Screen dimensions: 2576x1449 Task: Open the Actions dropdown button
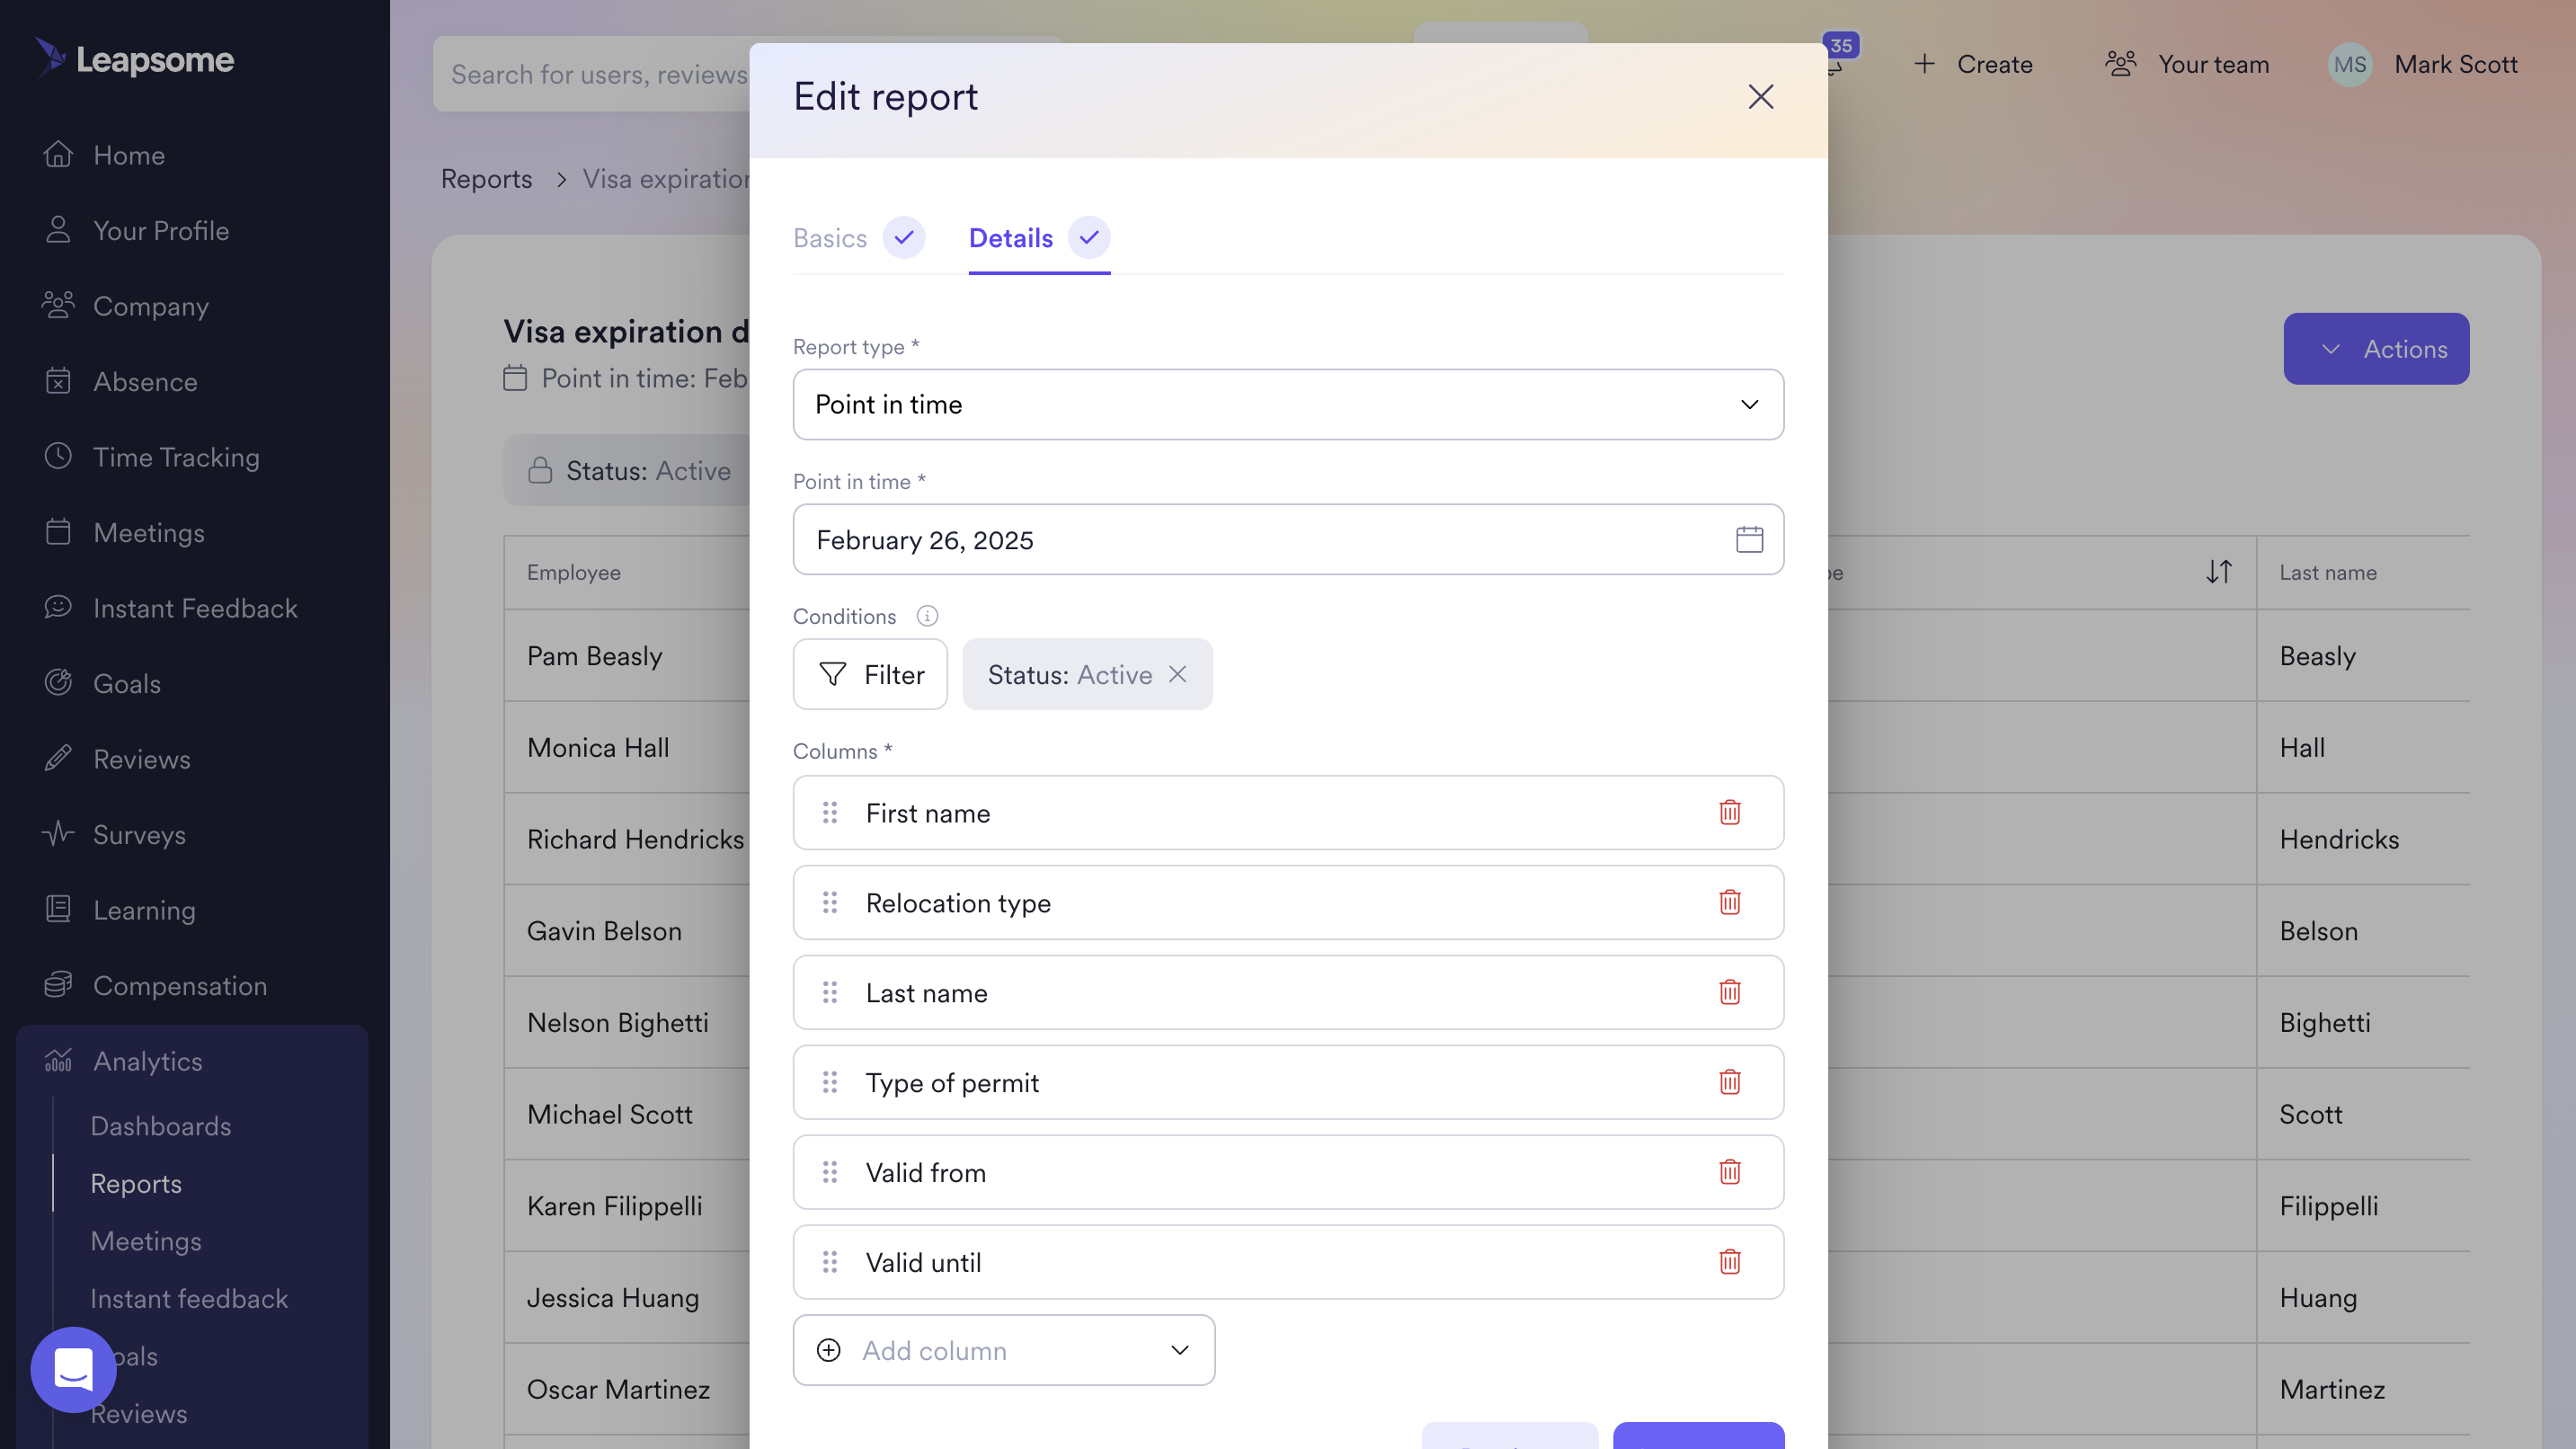[2375, 349]
